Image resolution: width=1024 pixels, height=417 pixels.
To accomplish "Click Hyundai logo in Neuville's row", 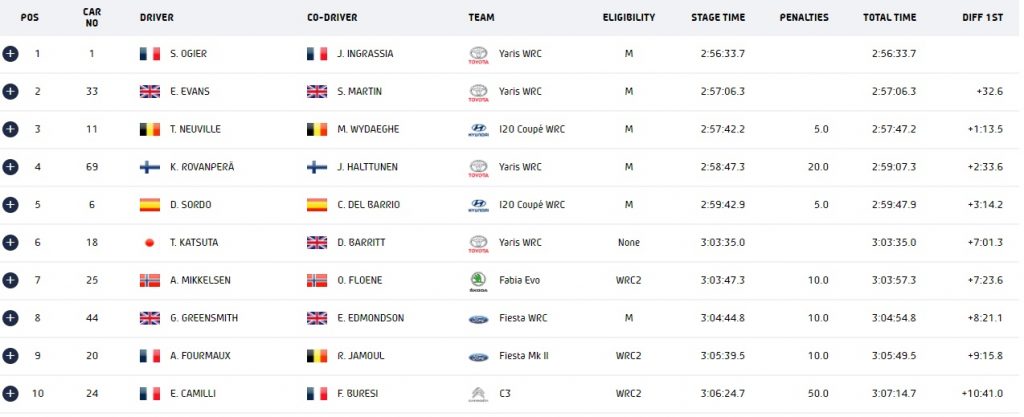I will [x=479, y=130].
